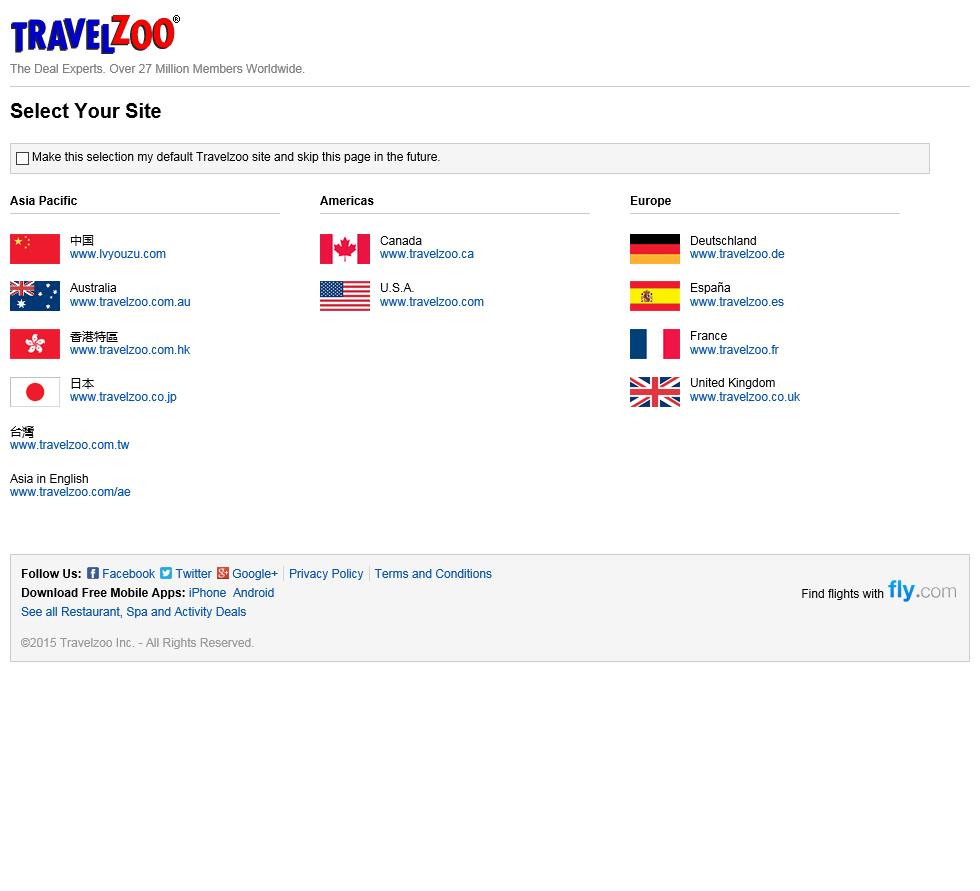Follow the Google+ text link
The image size is (980, 891).
coord(255,574)
